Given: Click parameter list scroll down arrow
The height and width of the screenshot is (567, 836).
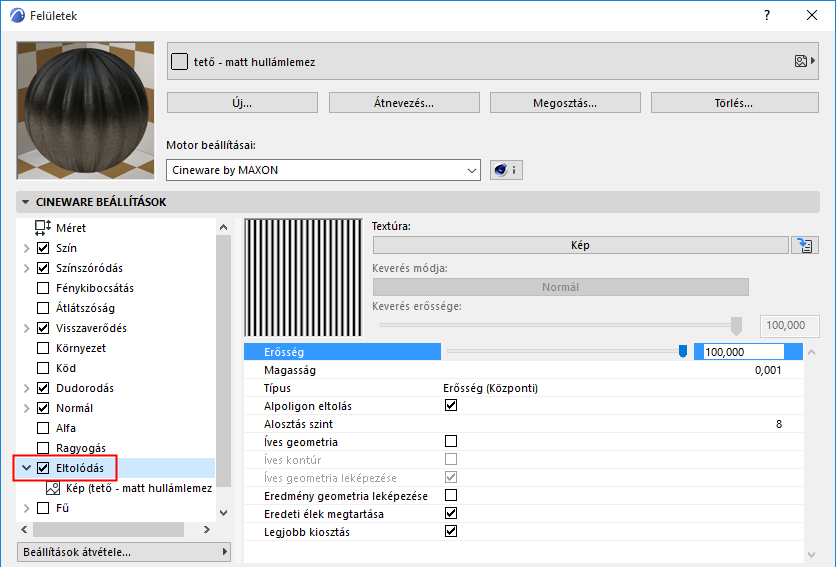Looking at the screenshot, I should point(811,555).
